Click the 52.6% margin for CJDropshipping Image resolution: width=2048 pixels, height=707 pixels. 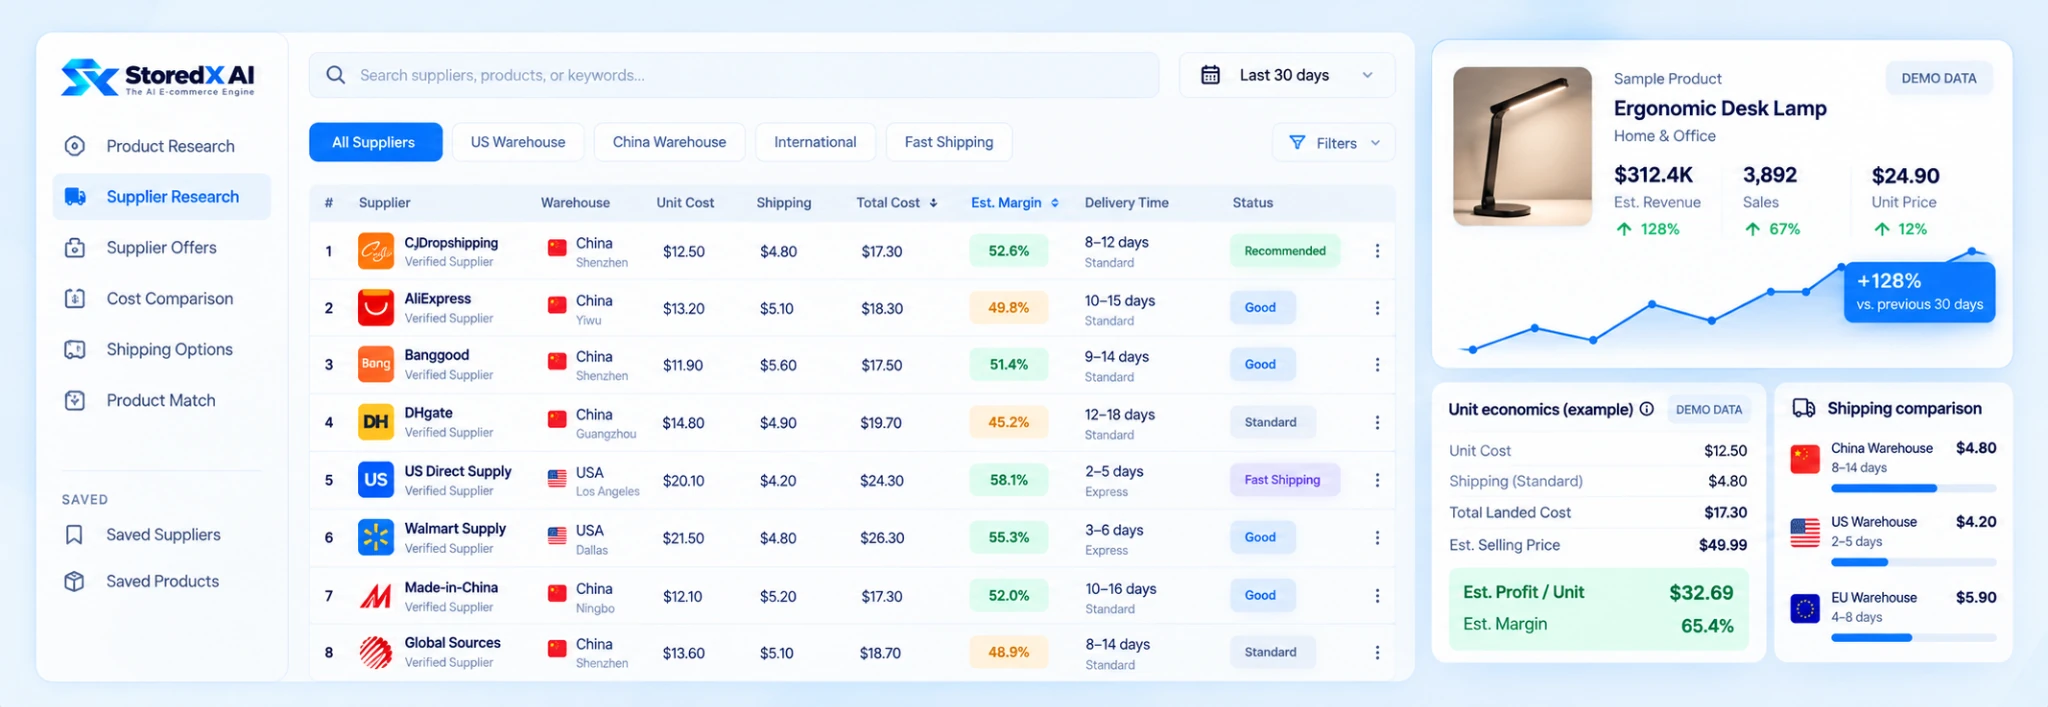[1008, 251]
